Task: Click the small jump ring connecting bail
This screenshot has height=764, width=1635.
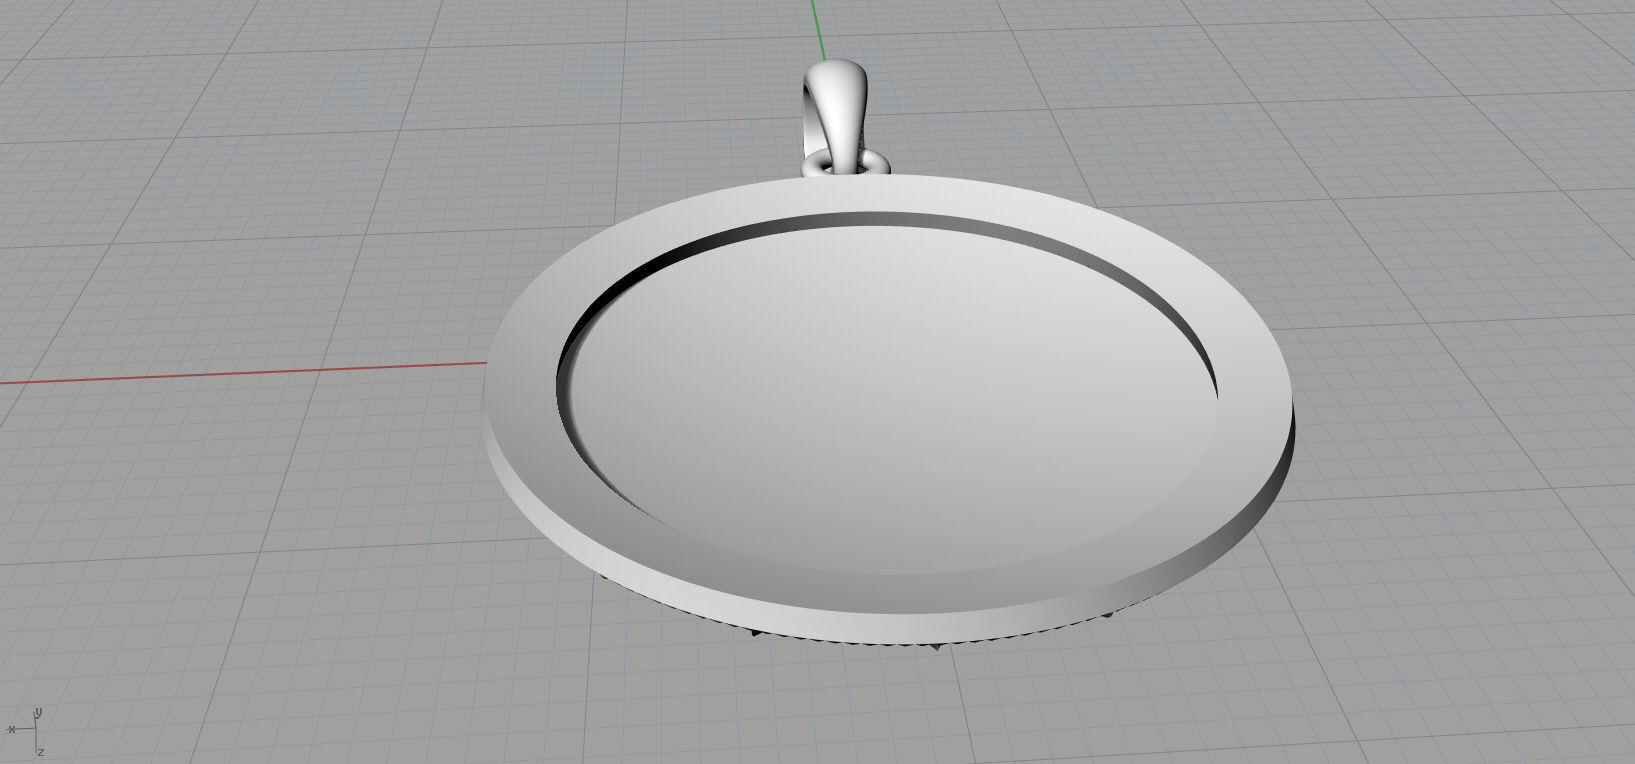Action: (x=846, y=163)
